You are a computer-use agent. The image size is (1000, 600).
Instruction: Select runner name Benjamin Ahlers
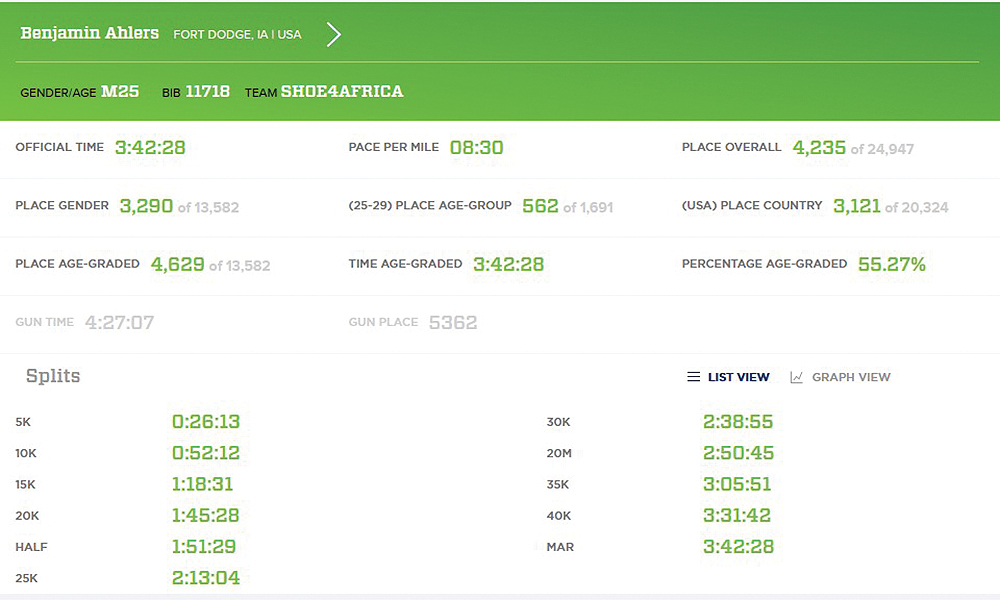tap(89, 33)
